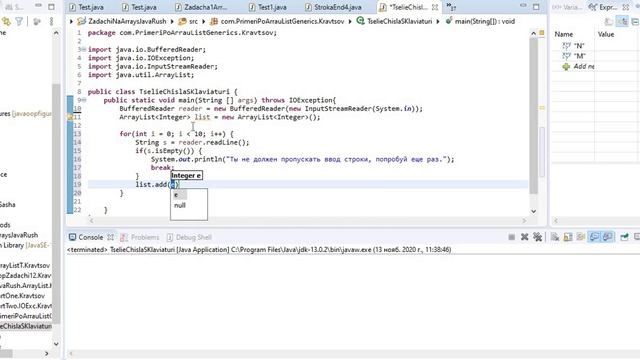Open Package Explorer view menu dots icon
This screenshot has height=360, width=640.
[51, 21]
